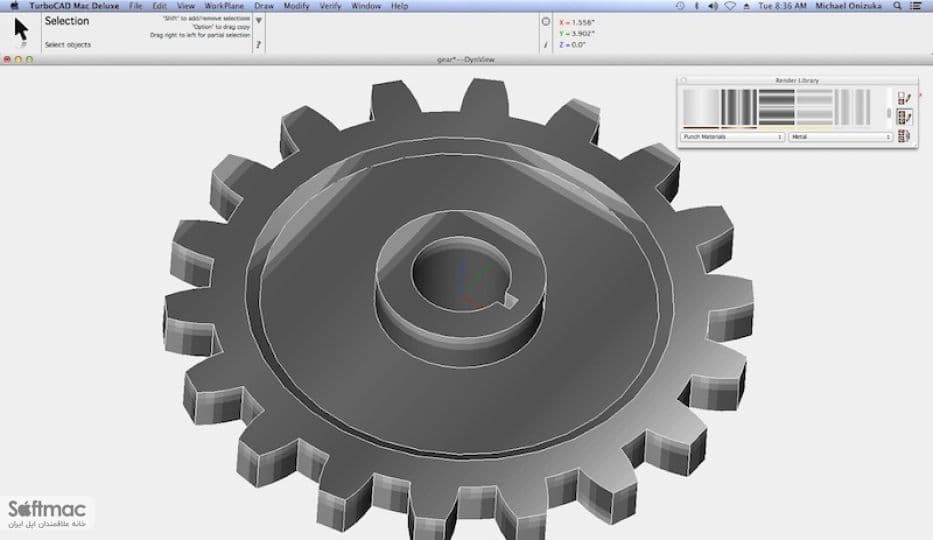Screen dimensions: 933x540
Task: Click the Selection arrow tool icon
Action: pos(21,29)
